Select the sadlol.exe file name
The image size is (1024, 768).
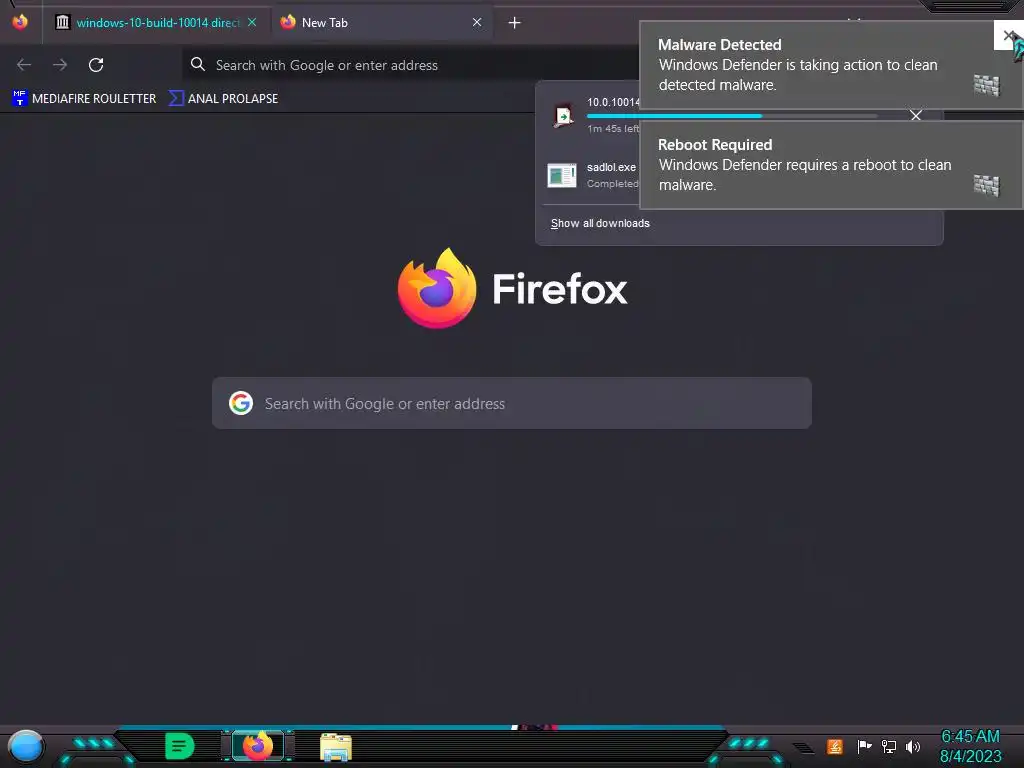pyautogui.click(x=611, y=167)
